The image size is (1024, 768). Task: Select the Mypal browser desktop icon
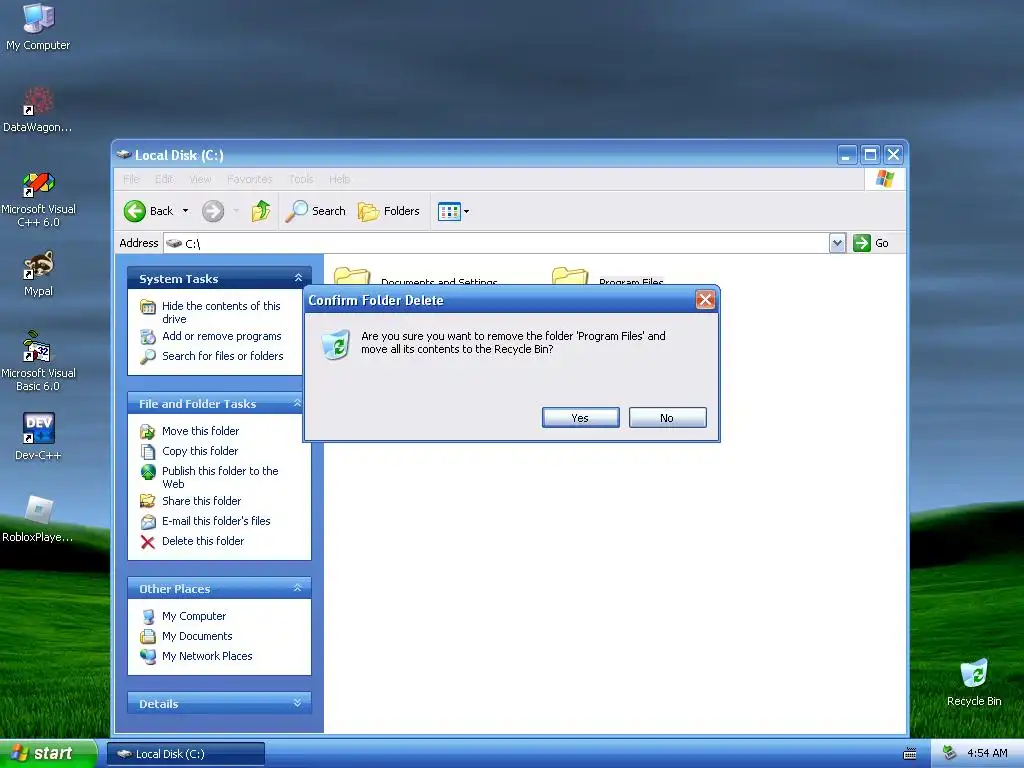39,265
